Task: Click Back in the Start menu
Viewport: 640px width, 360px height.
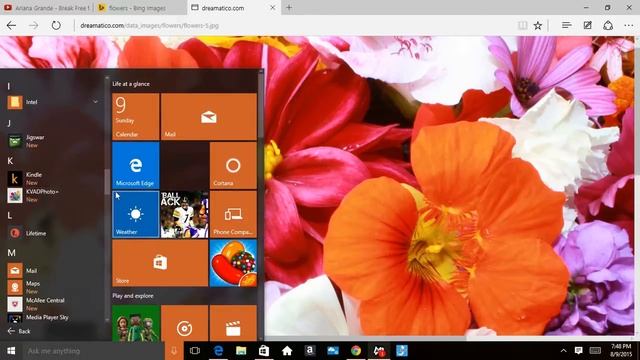Action: pyautogui.click(x=19, y=331)
